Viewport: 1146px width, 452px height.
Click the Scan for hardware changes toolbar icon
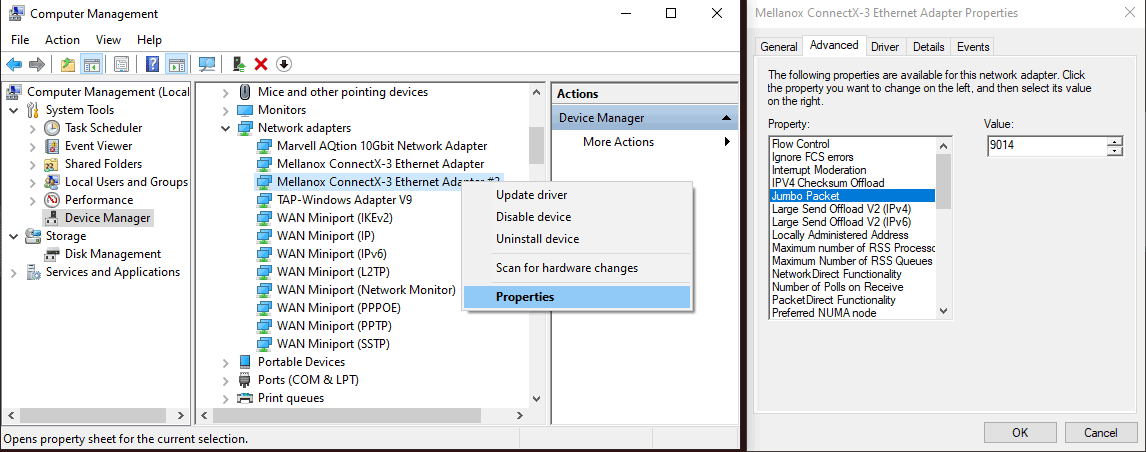tap(208, 64)
